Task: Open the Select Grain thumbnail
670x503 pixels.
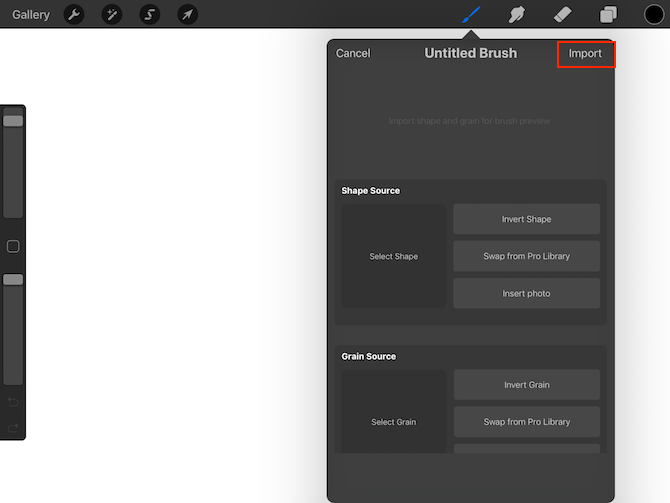Action: [x=393, y=420]
